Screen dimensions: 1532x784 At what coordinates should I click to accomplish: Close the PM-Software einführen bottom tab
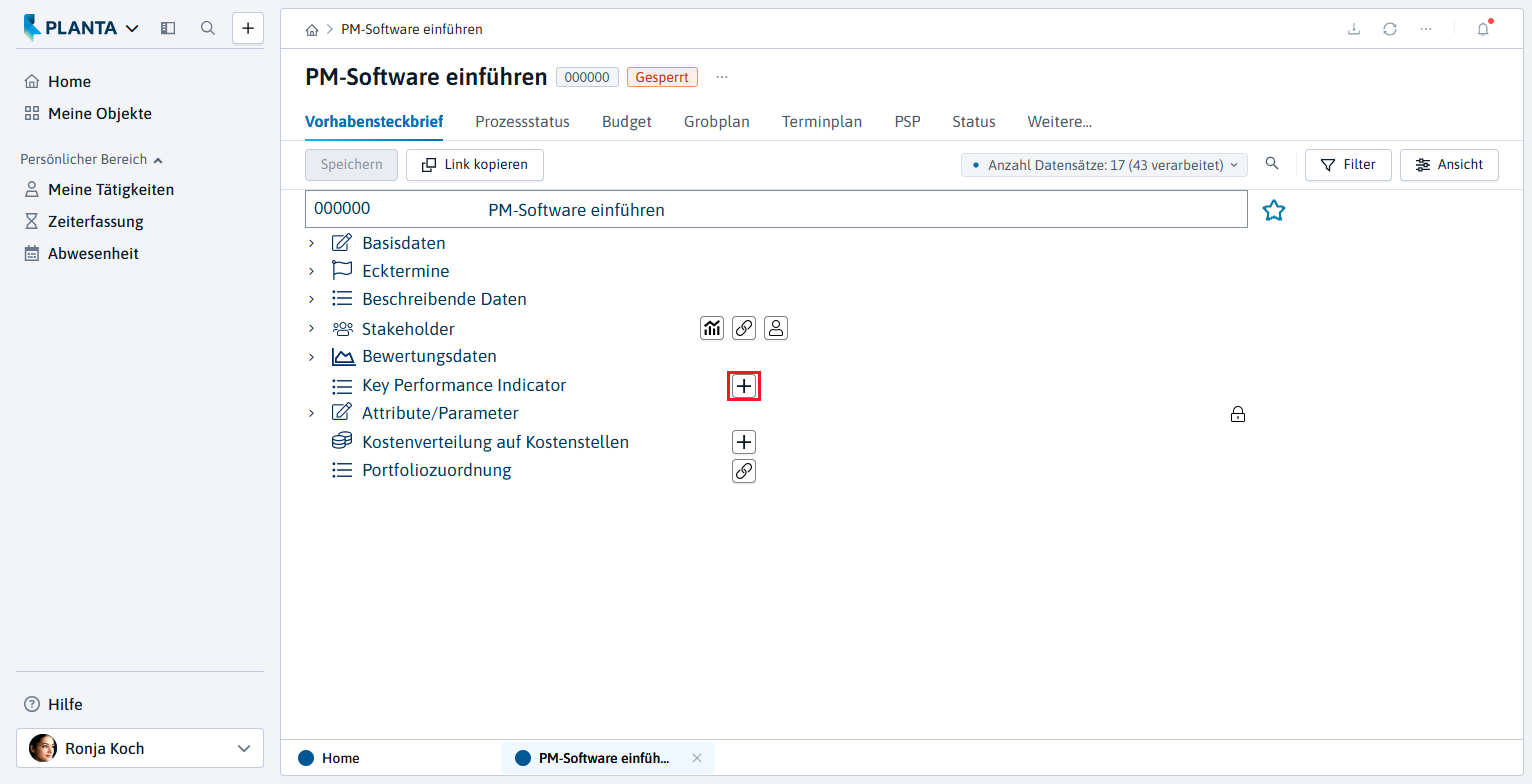[697, 758]
